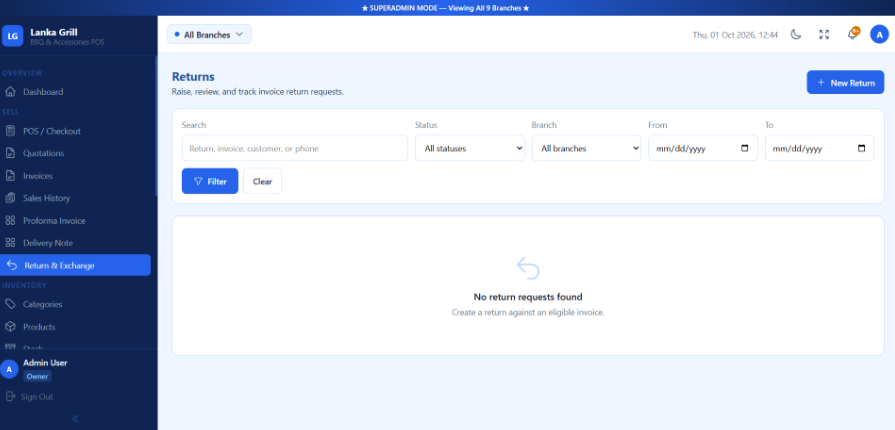
Task: Toggle dark mode moon icon
Action: 796,35
